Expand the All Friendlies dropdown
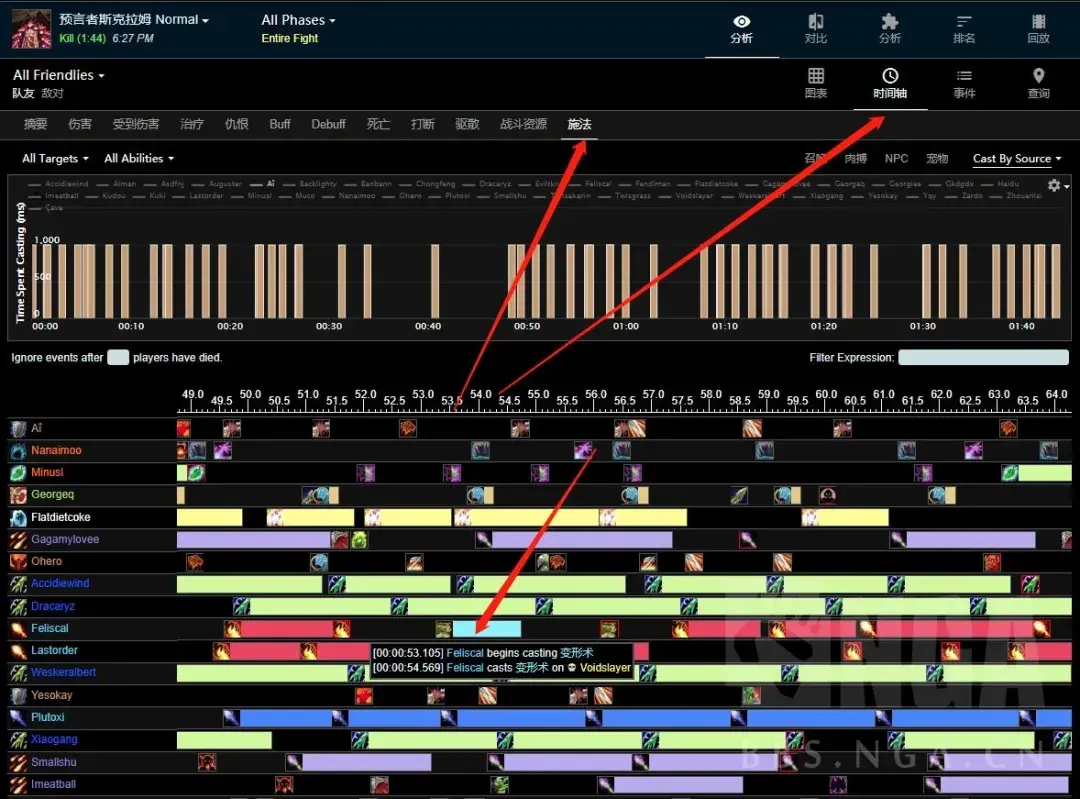The image size is (1080, 799). 58,75
